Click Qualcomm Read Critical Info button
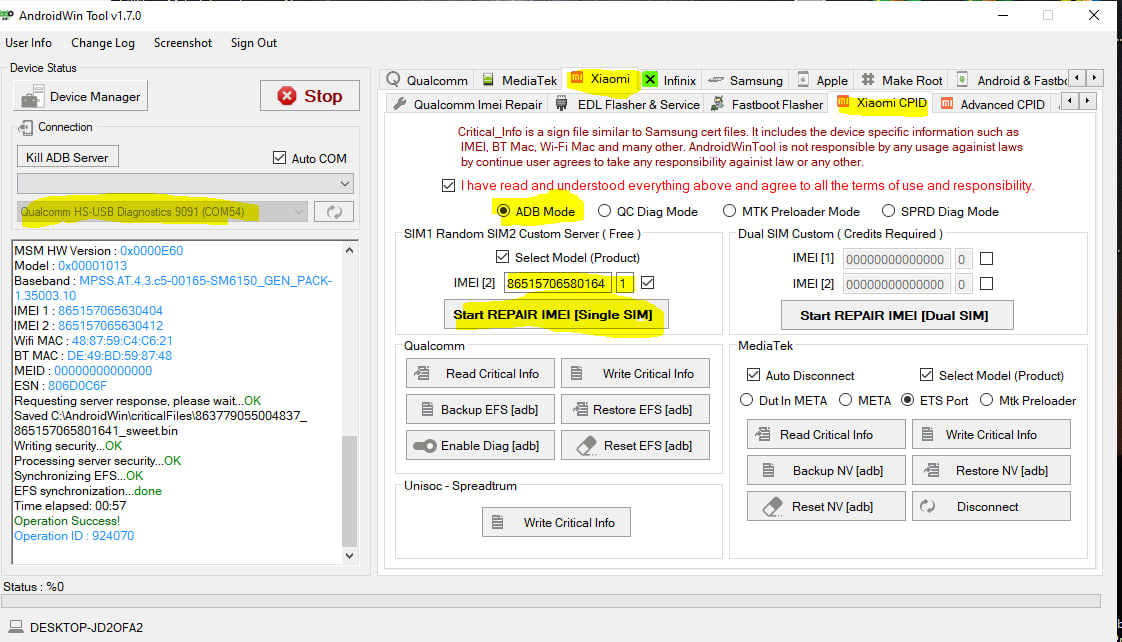This screenshot has height=642, width=1122. (x=480, y=374)
